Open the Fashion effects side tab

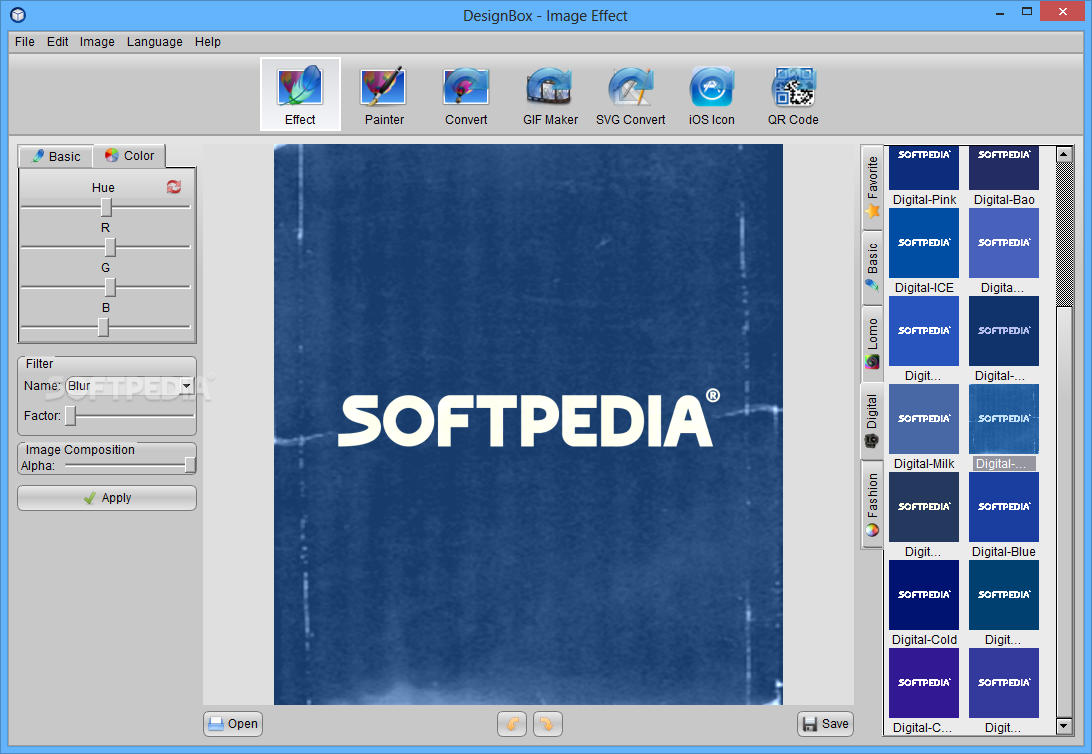click(x=872, y=505)
